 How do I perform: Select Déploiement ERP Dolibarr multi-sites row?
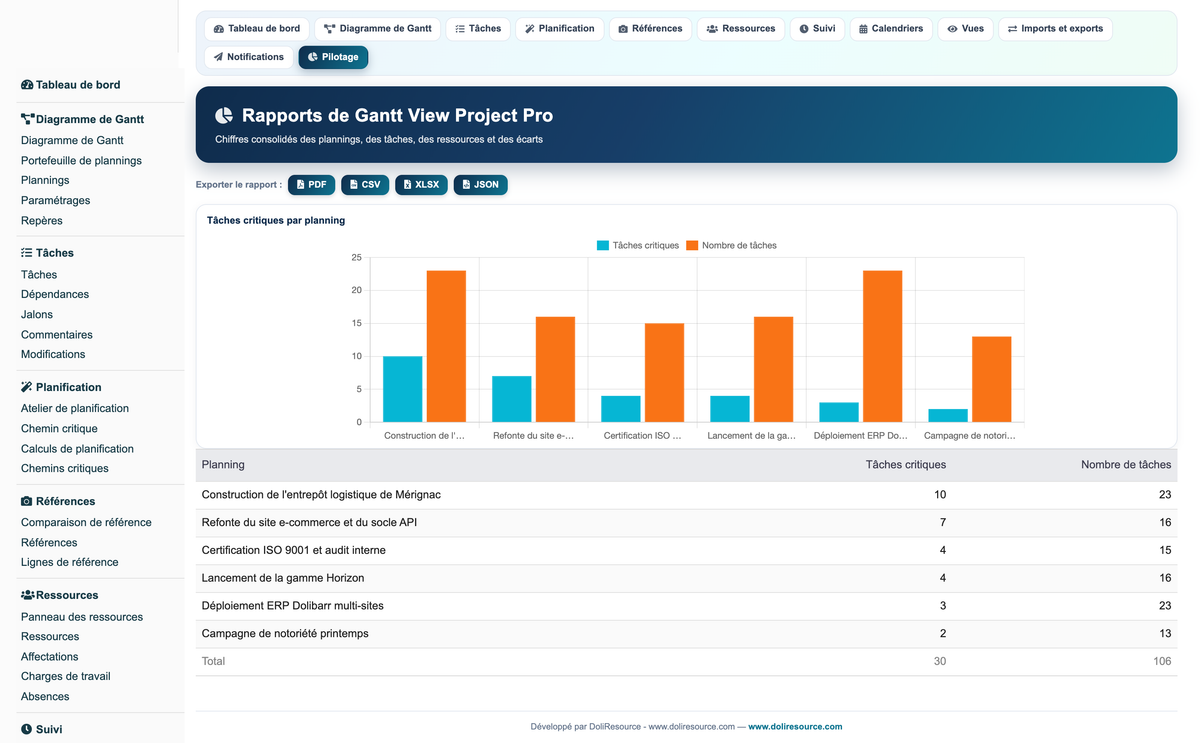coord(686,606)
